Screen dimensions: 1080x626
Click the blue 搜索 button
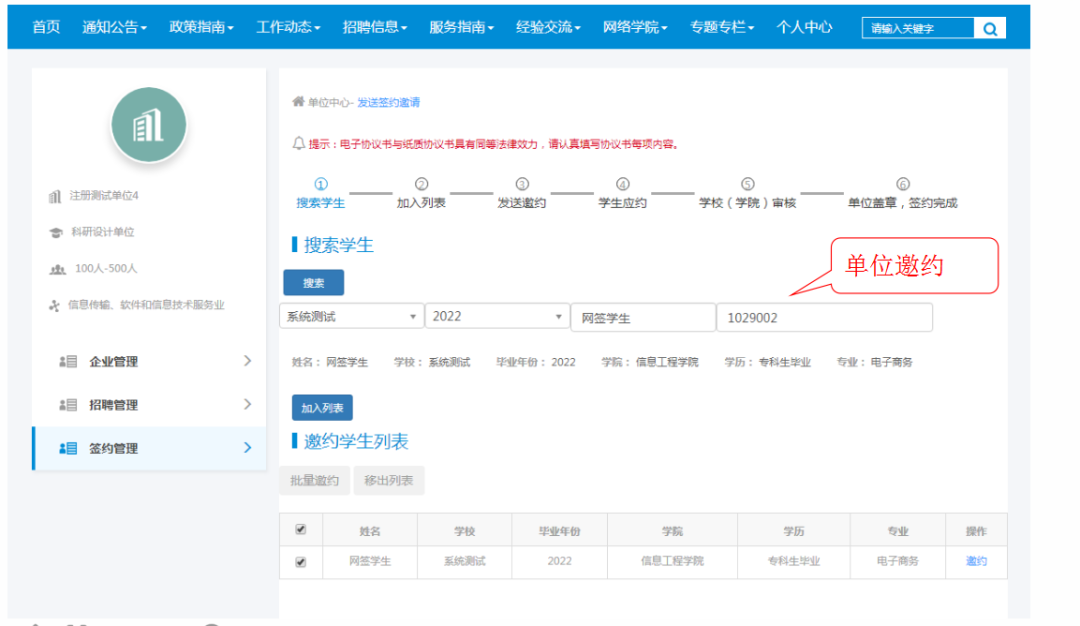[313, 282]
